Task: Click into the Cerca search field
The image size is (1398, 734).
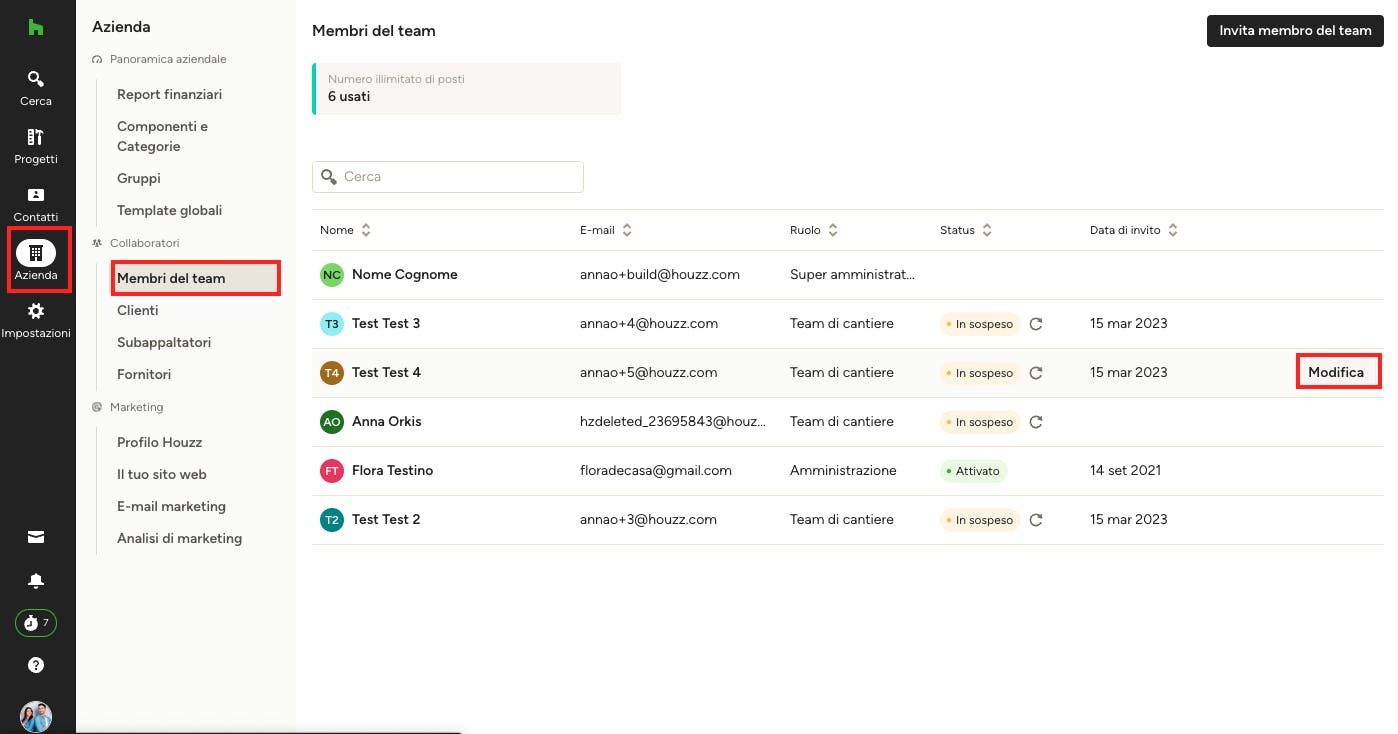Action: (448, 177)
